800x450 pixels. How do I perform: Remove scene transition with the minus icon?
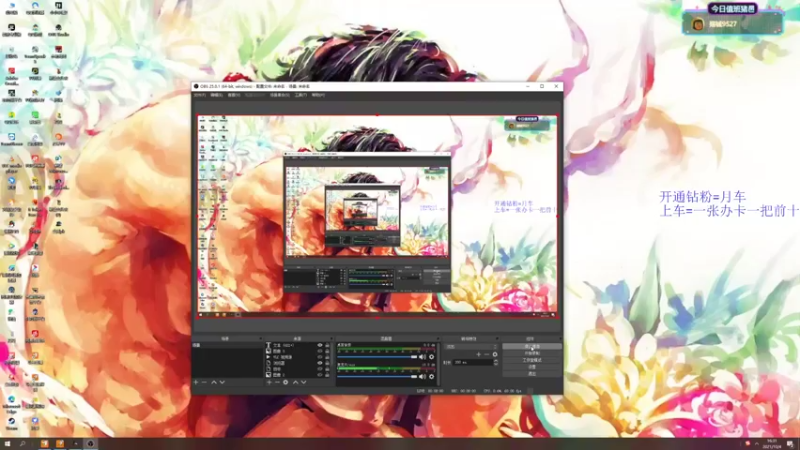[x=486, y=355]
